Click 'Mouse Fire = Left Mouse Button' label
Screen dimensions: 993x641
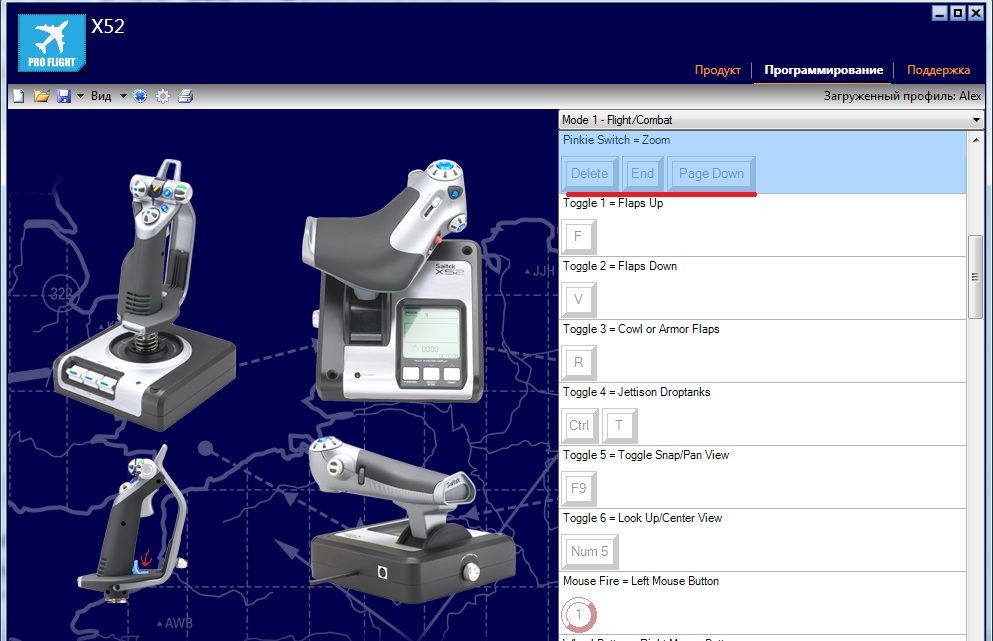tap(641, 581)
